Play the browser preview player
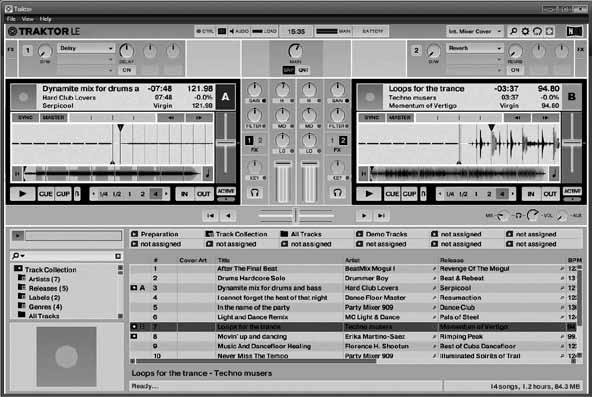The height and width of the screenshot is (397, 592). 17,236
